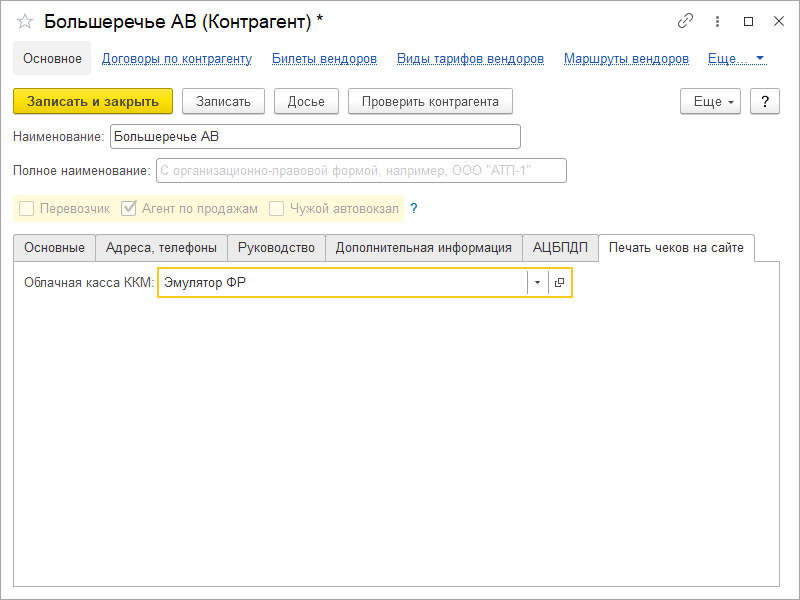This screenshot has height=600, width=800.
Task: Expand the Облачная касса ККМ dropdown list
Action: click(x=537, y=283)
